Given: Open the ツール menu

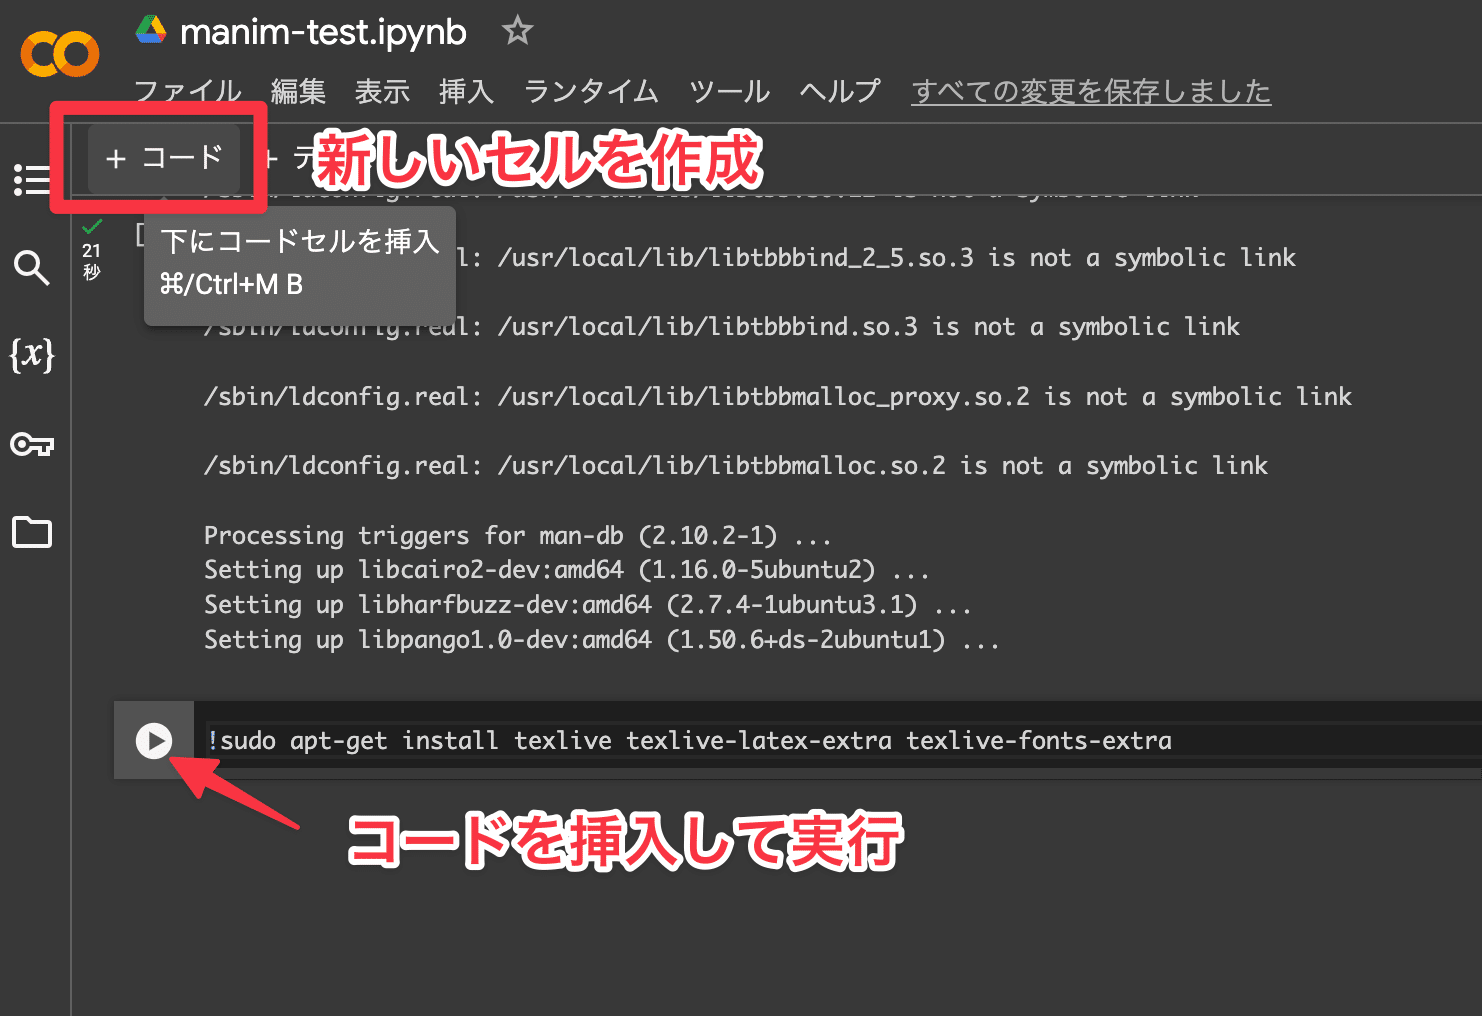Looking at the screenshot, I should pyautogui.click(x=729, y=92).
